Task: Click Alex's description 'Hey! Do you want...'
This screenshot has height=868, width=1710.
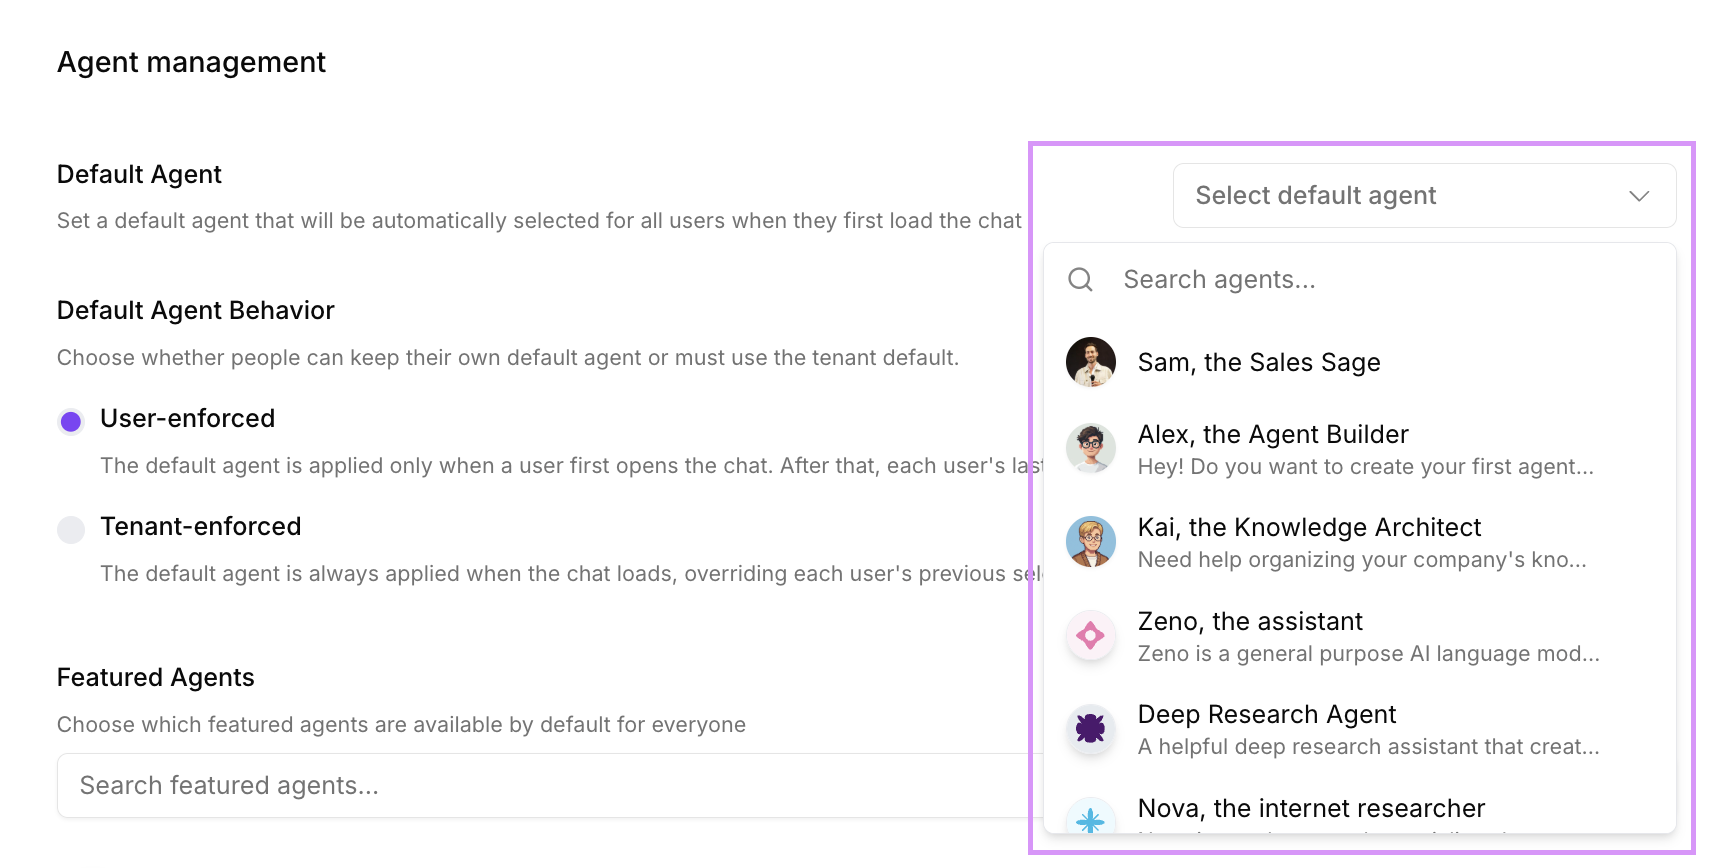Action: pyautogui.click(x=1365, y=467)
